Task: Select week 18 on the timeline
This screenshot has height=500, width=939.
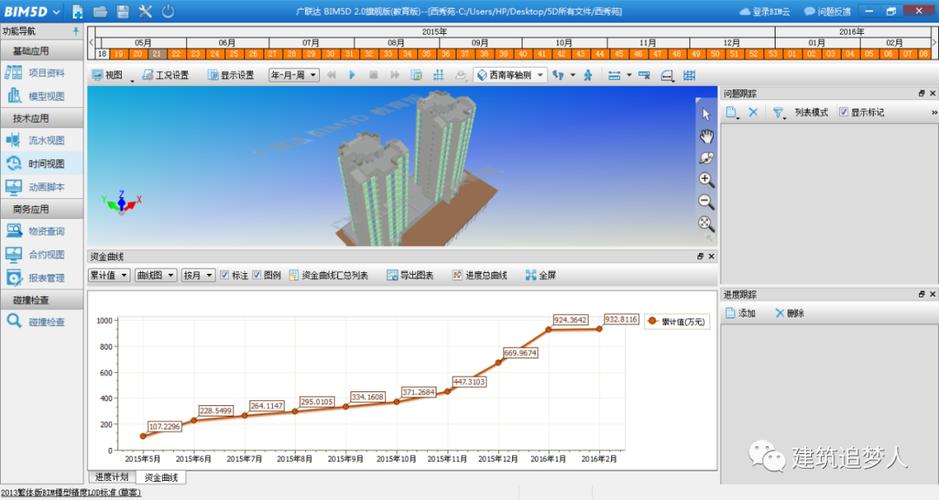Action: [x=102, y=54]
